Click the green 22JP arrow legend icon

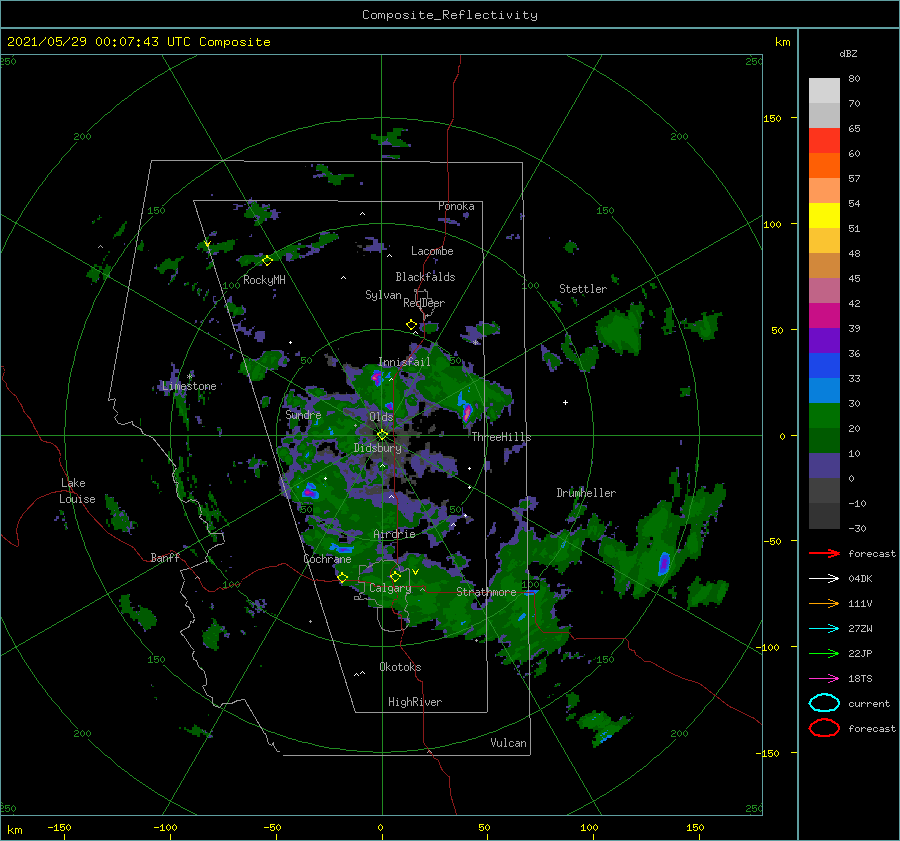click(x=824, y=653)
